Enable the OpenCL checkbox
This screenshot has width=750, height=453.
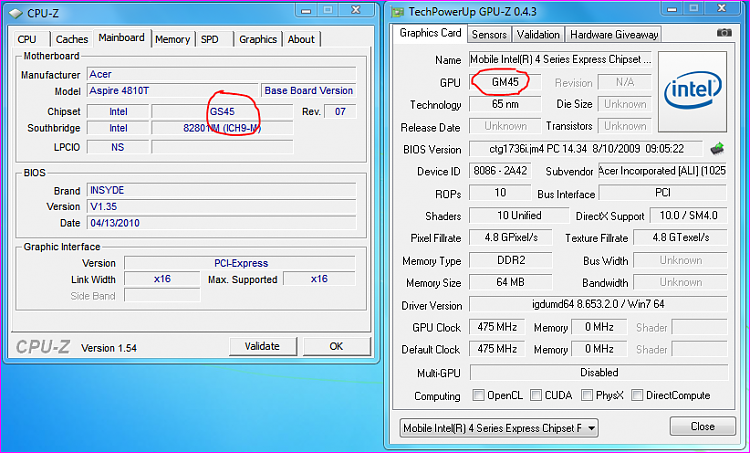(x=478, y=395)
